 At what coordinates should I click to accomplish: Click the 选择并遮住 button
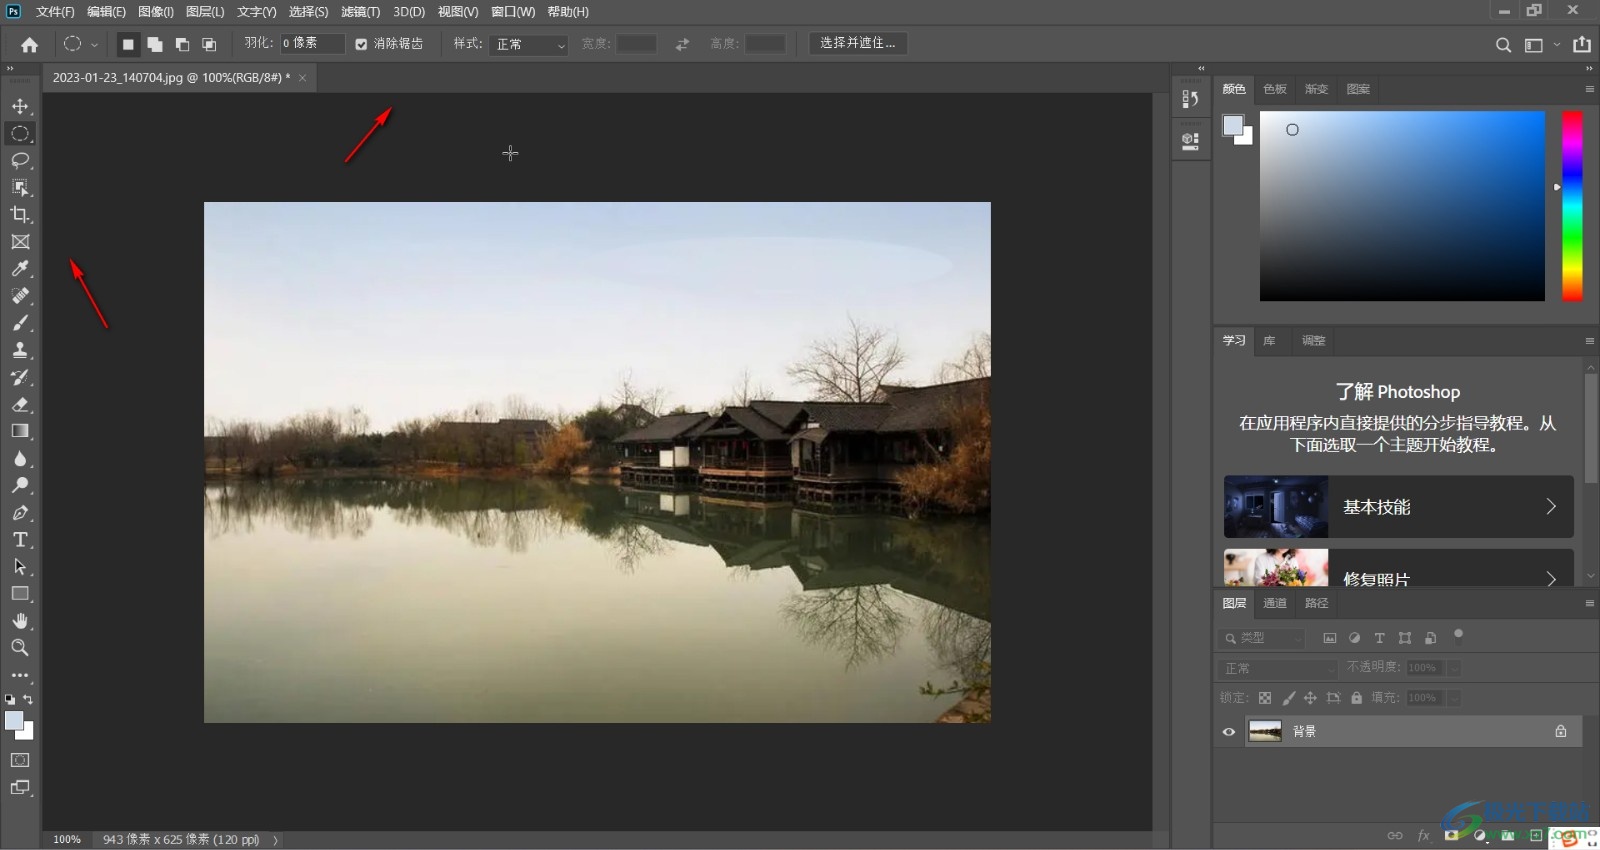(858, 43)
